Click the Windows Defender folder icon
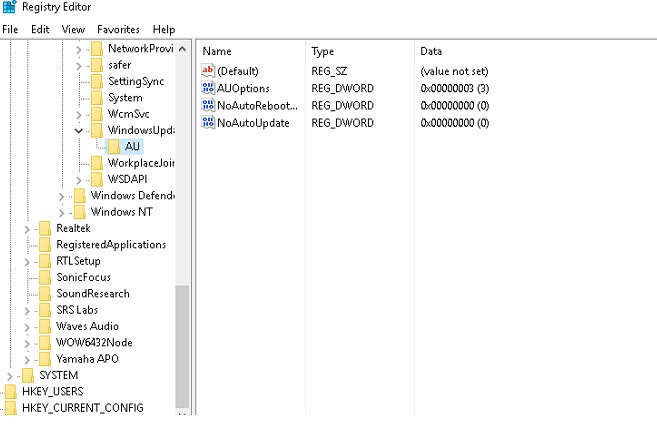657x446 pixels. click(x=80, y=195)
